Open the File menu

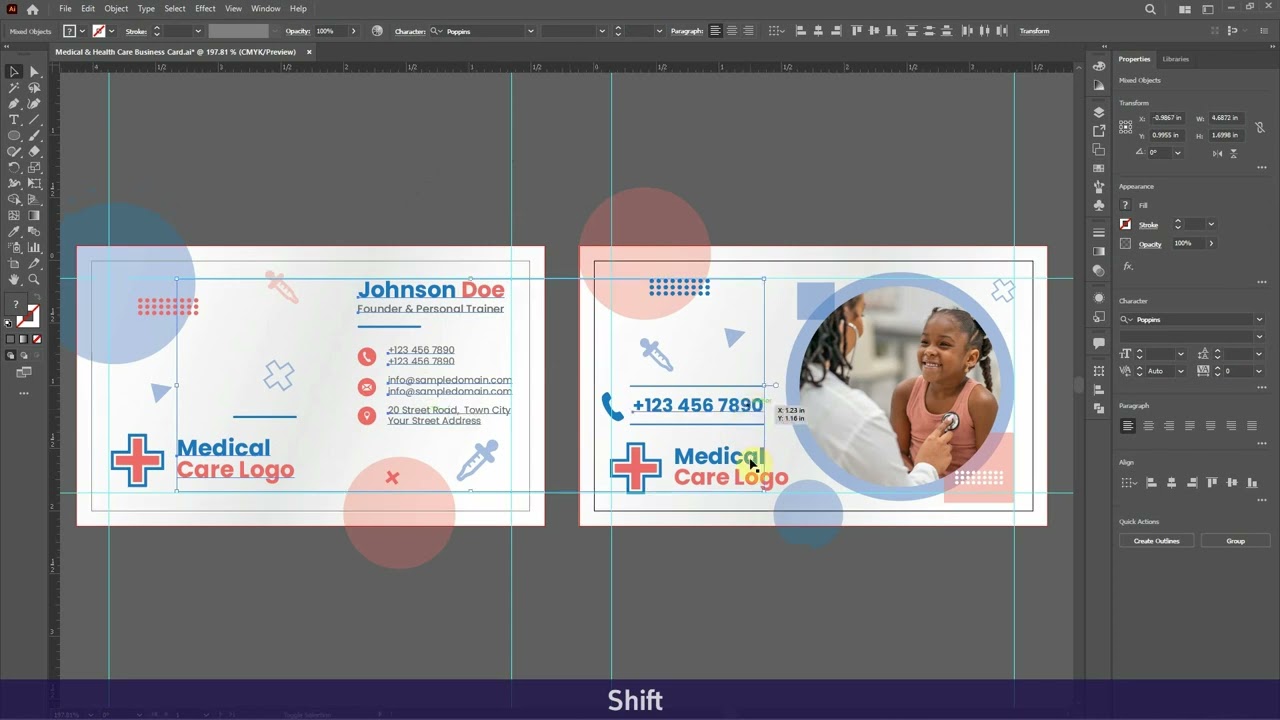coord(65,9)
